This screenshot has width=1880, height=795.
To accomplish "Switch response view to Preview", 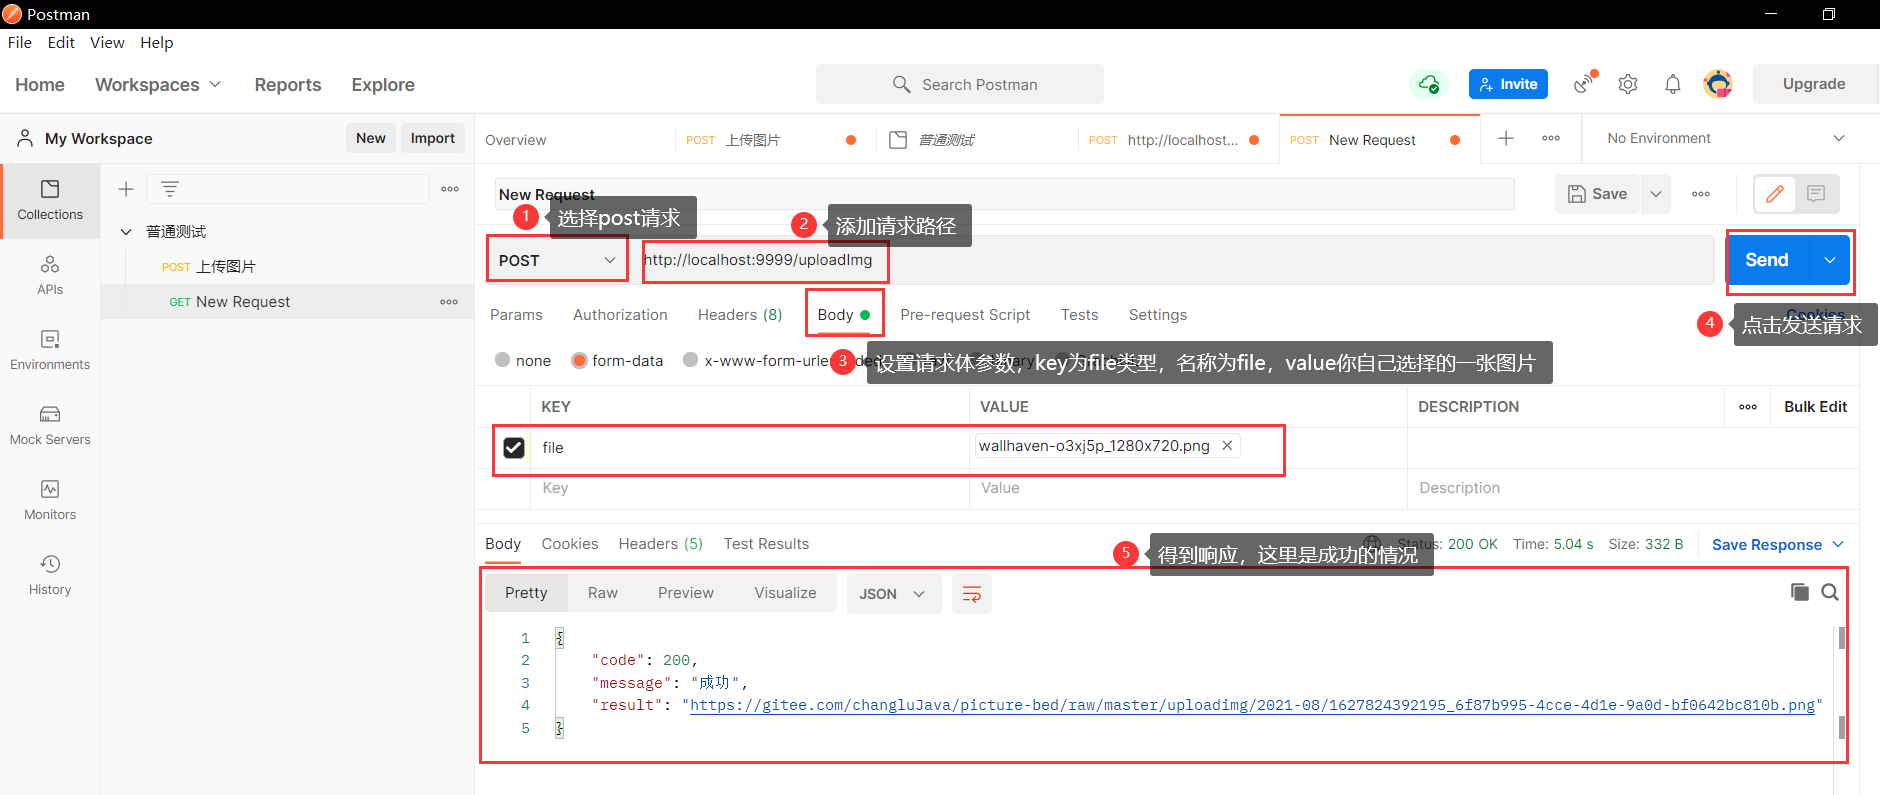I will [685, 593].
